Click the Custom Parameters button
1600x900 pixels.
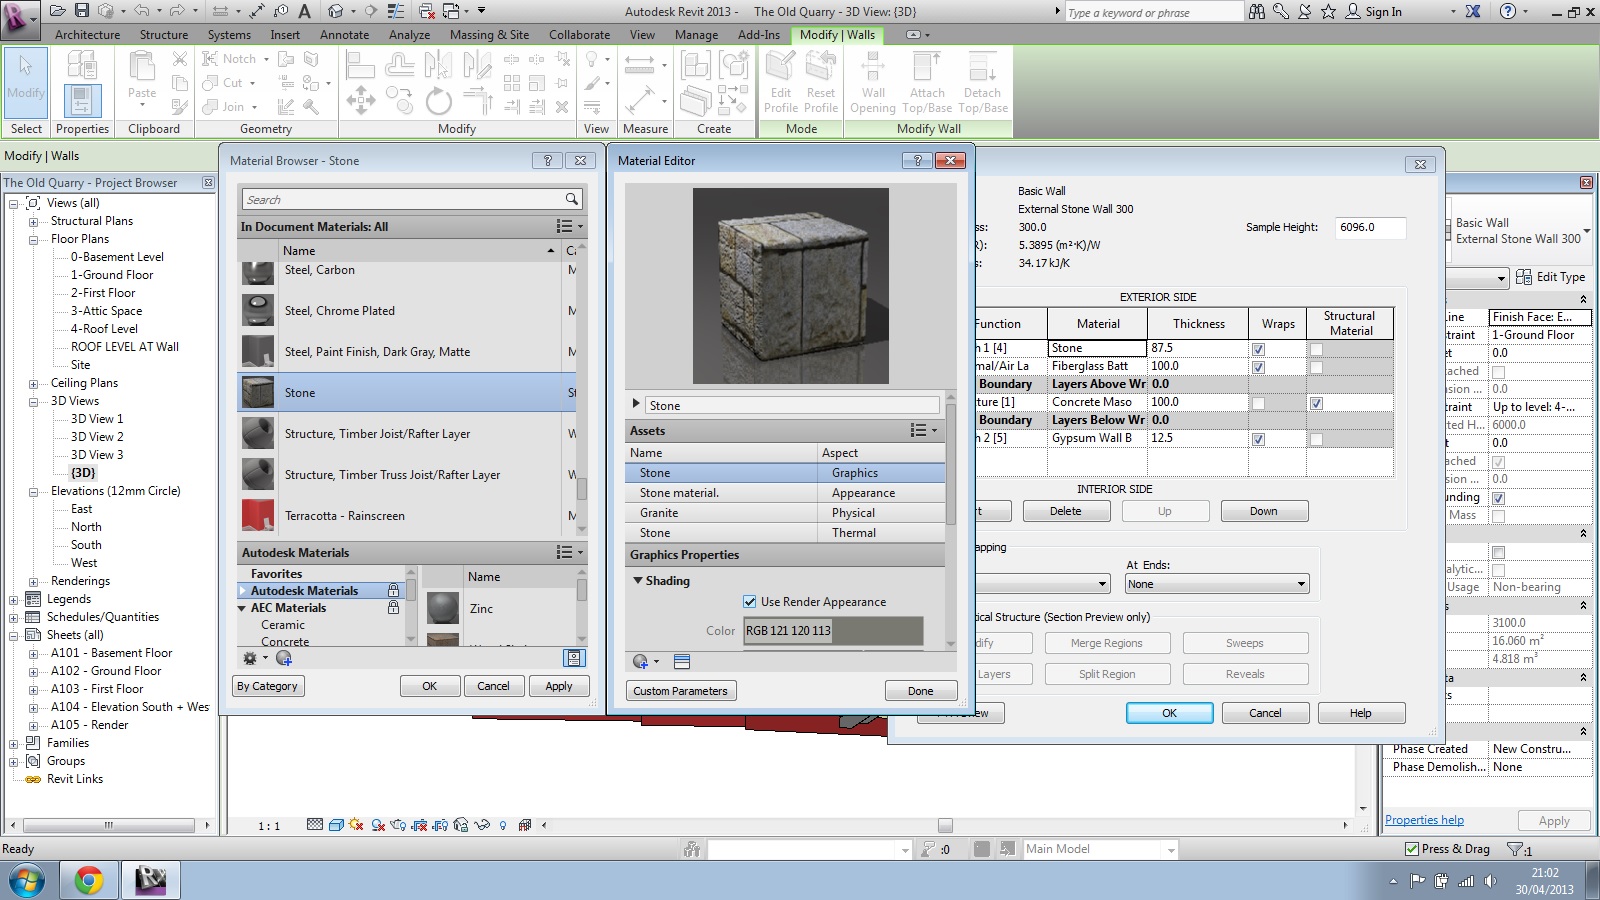(680, 691)
